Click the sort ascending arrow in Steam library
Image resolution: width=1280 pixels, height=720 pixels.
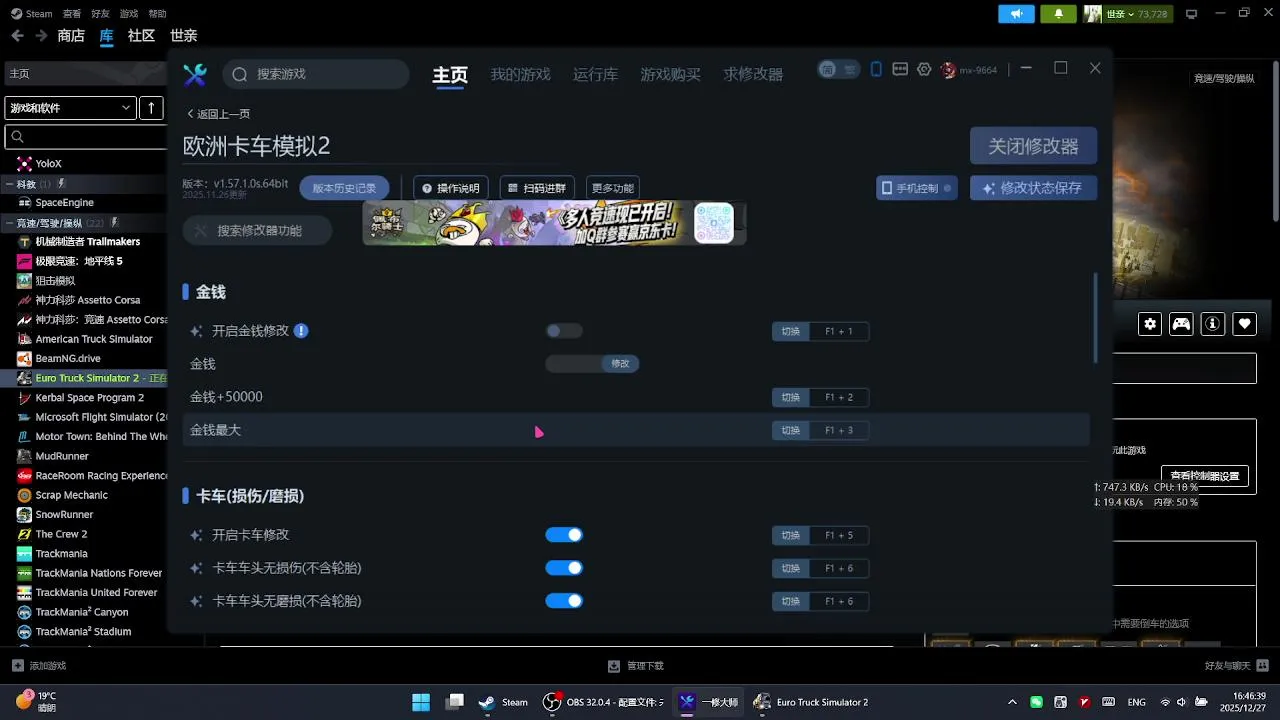(x=151, y=107)
